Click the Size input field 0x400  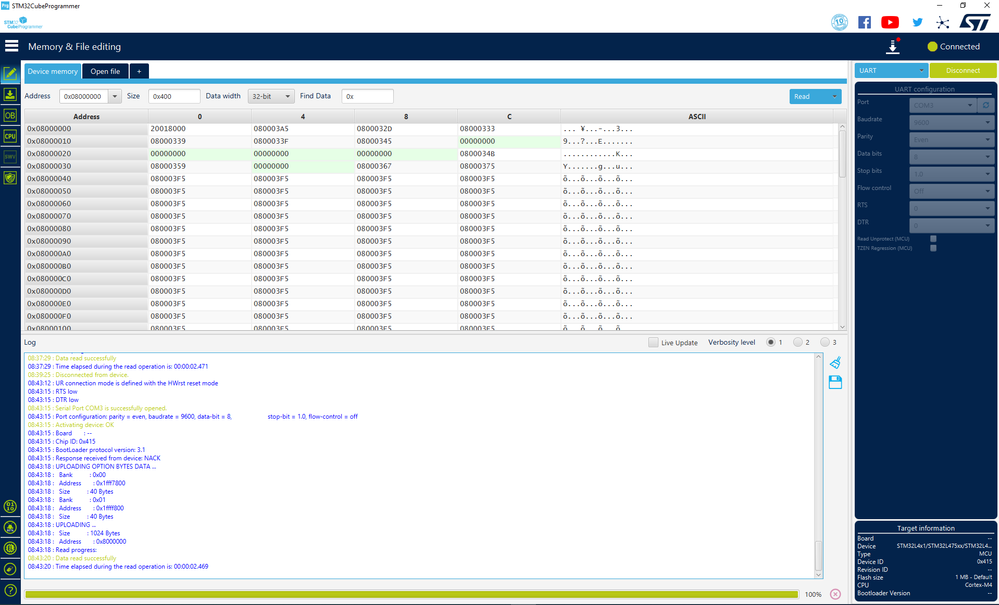[174, 96]
